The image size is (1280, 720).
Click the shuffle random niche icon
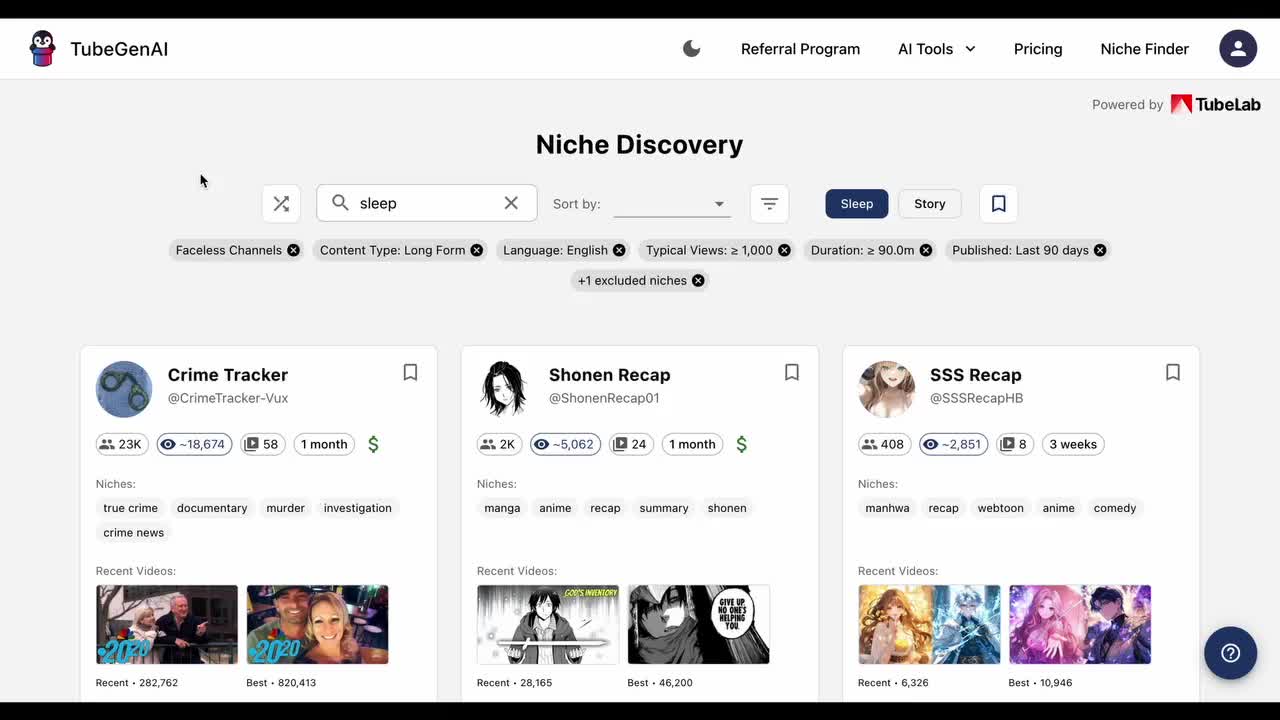point(281,204)
